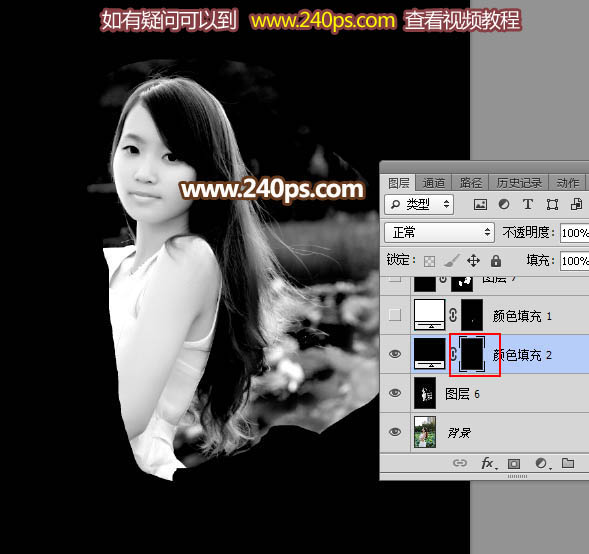589x554 pixels.
Task: Click the 不透明度 percentage field
Action: pos(575,233)
